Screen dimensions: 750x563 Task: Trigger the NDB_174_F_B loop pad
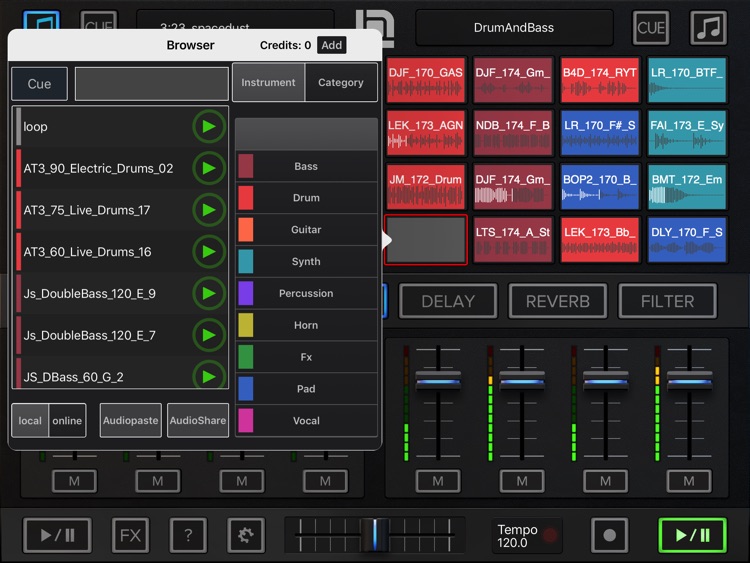pos(513,133)
